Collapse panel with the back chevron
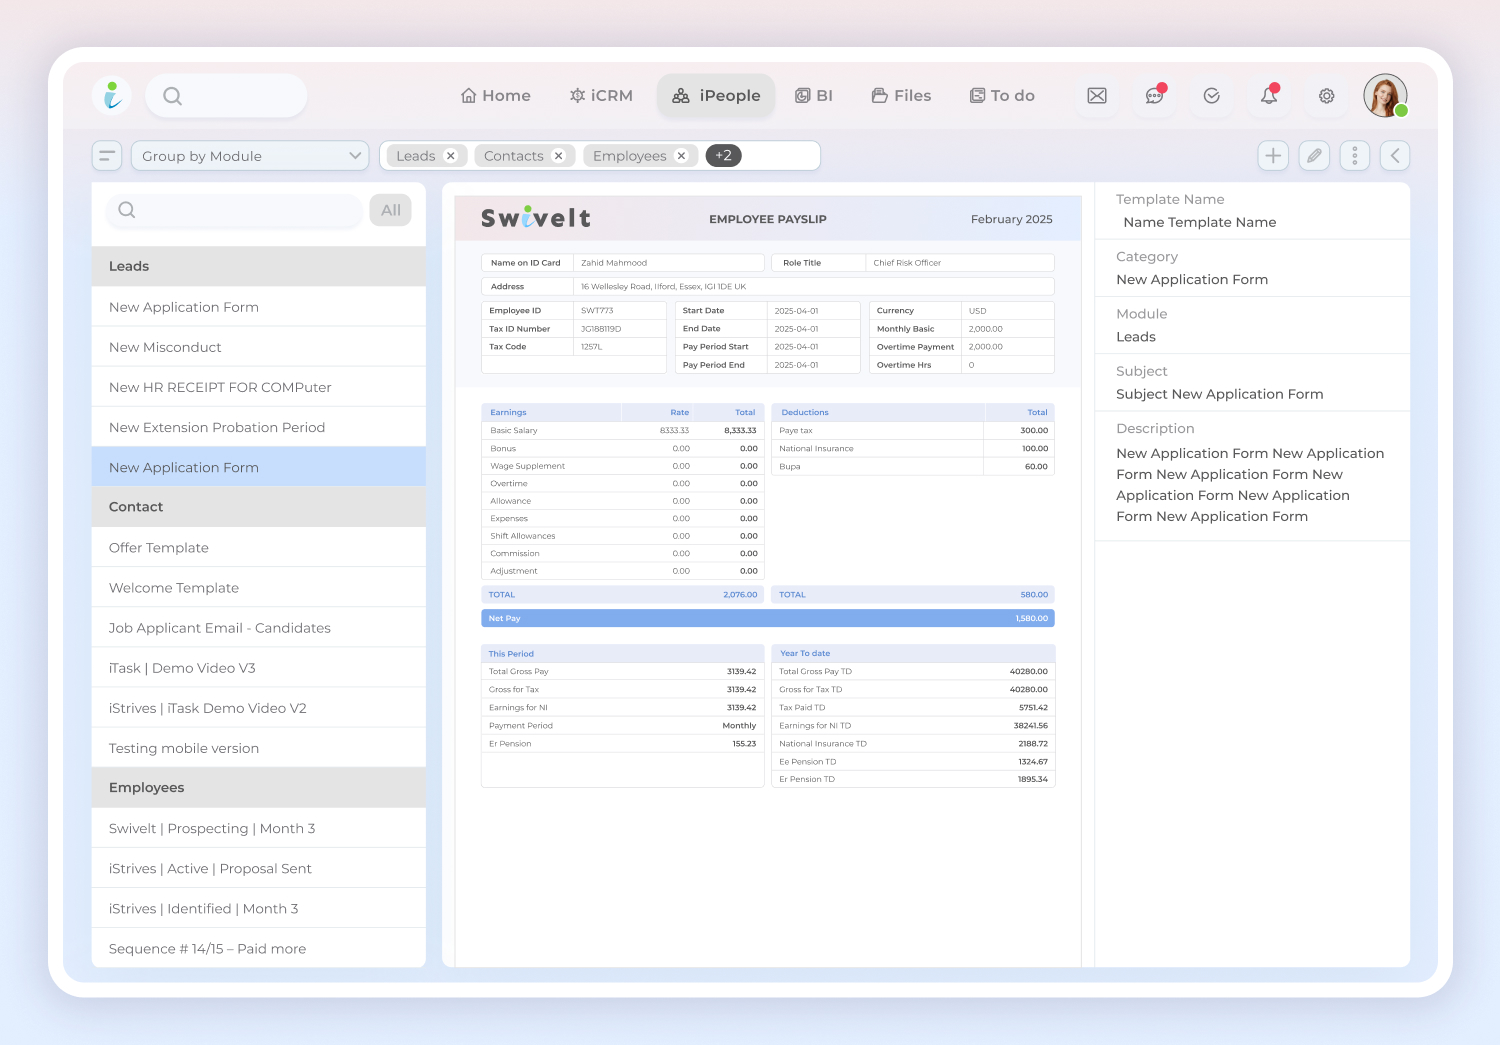 [x=1395, y=156]
